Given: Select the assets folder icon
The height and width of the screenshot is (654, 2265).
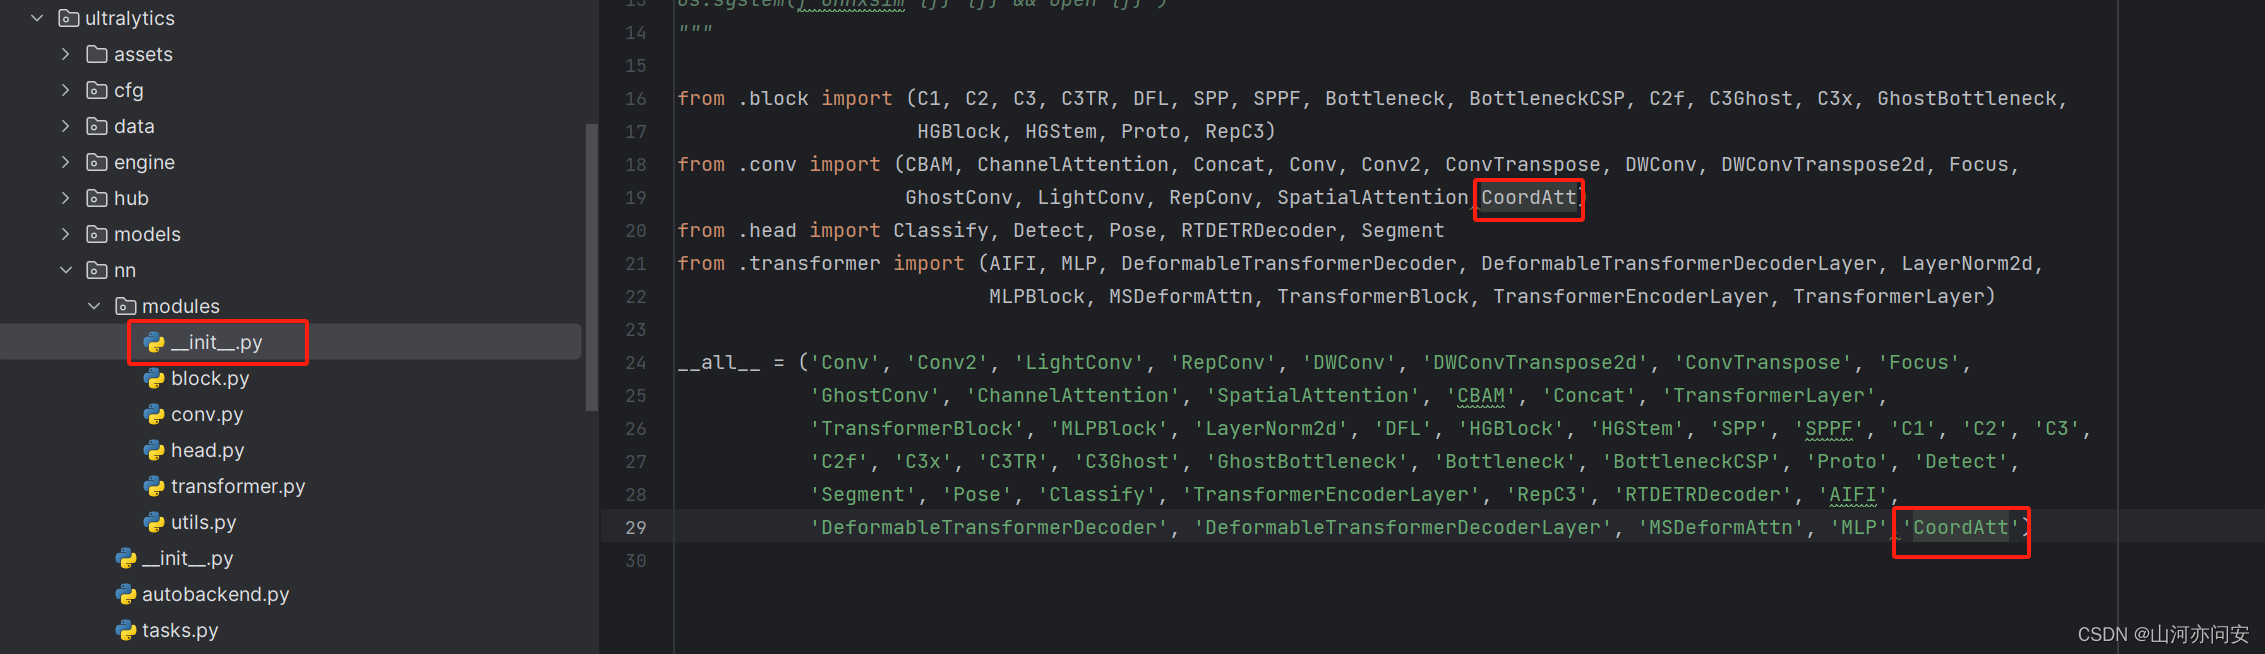Looking at the screenshot, I should 97,54.
